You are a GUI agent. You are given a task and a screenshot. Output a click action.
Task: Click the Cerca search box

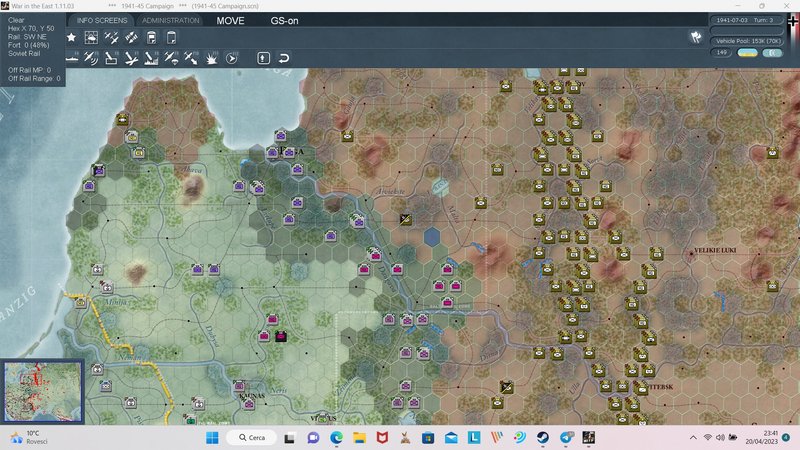[x=252, y=437]
